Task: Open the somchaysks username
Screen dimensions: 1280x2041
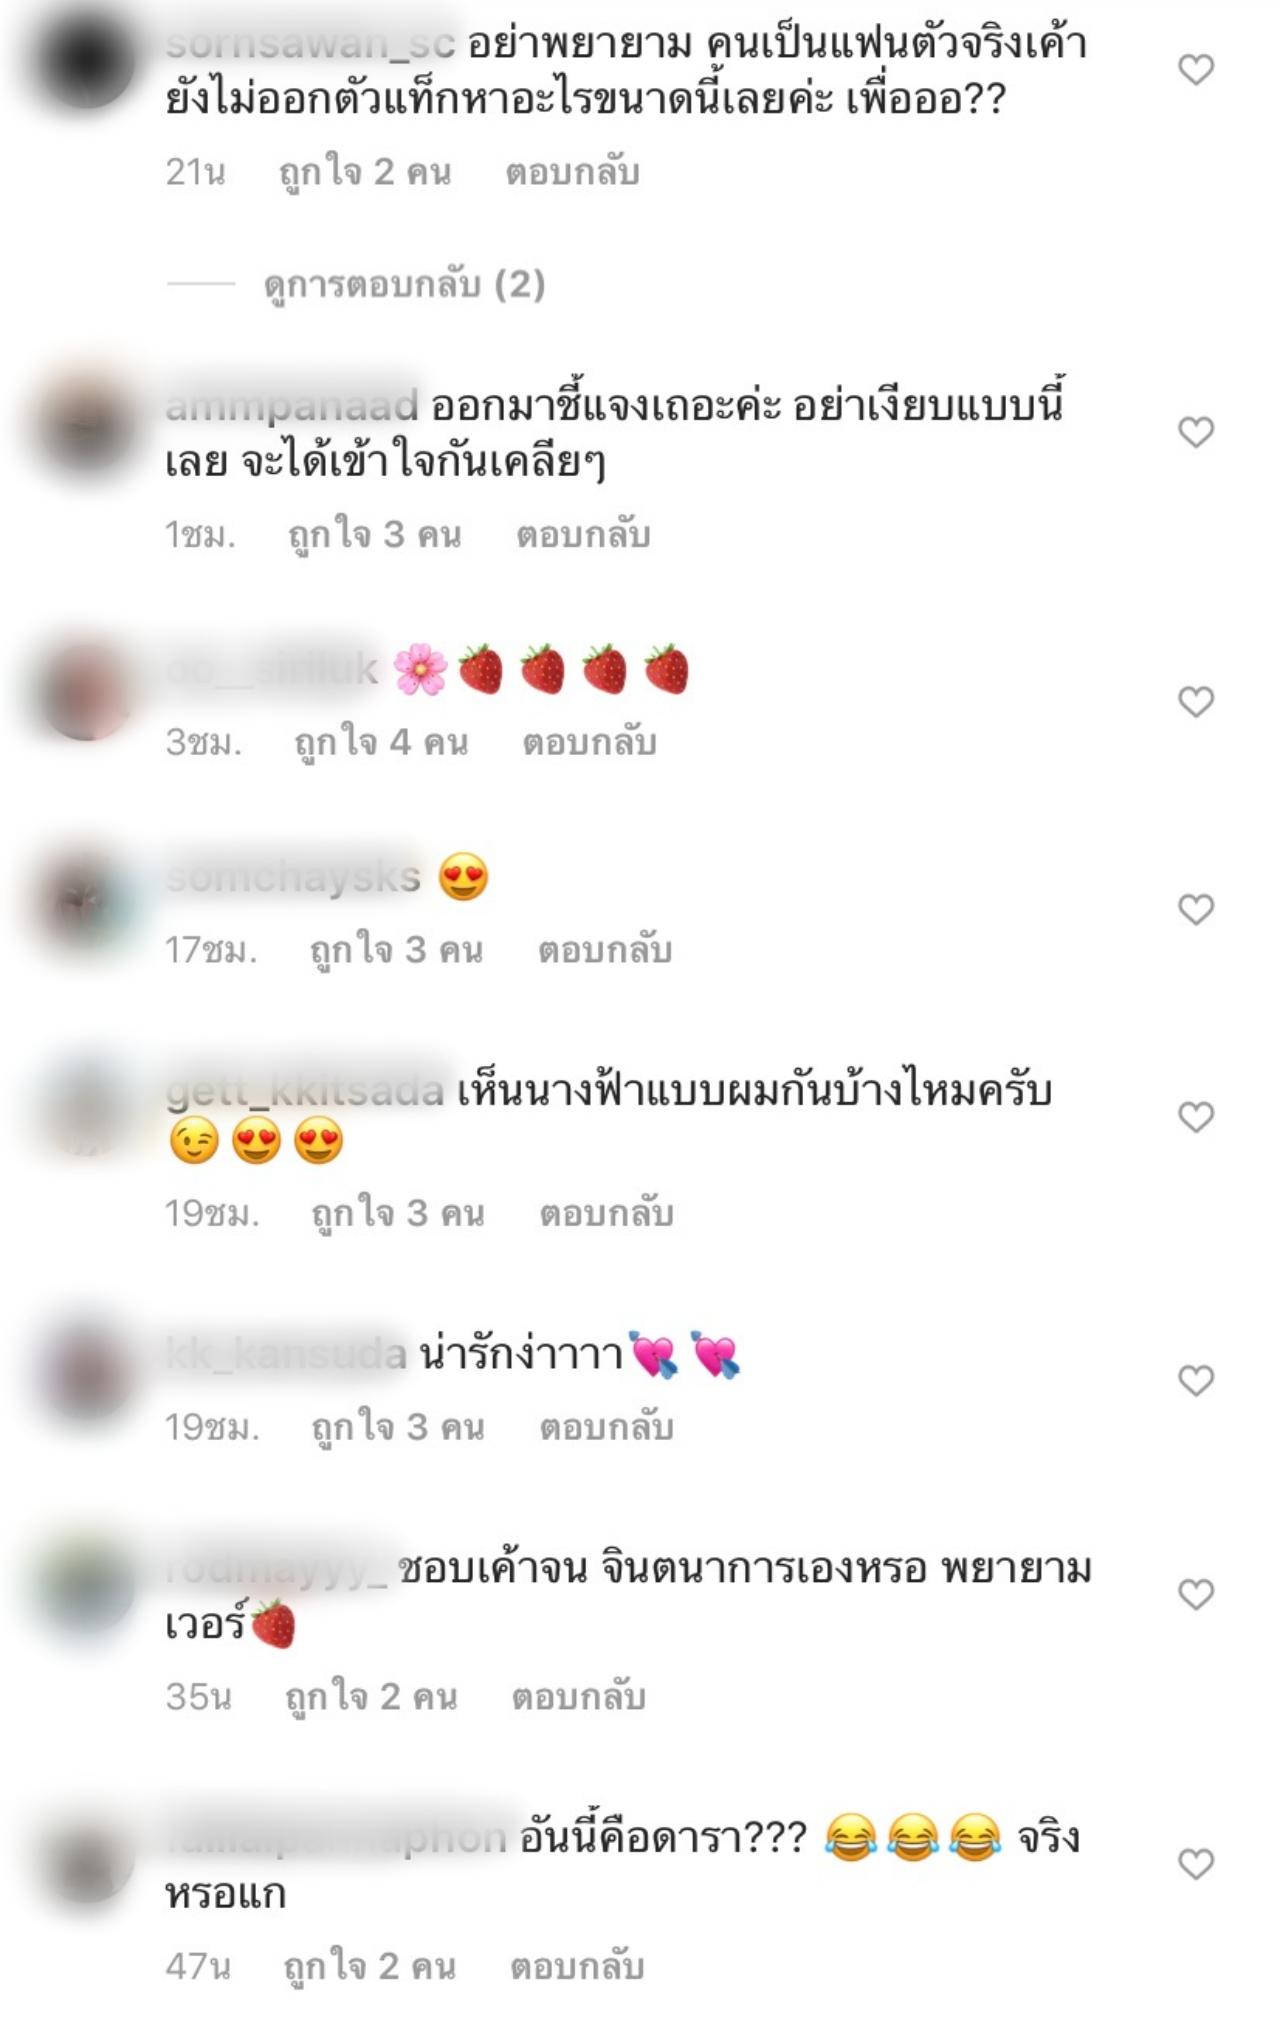Action: coord(293,877)
